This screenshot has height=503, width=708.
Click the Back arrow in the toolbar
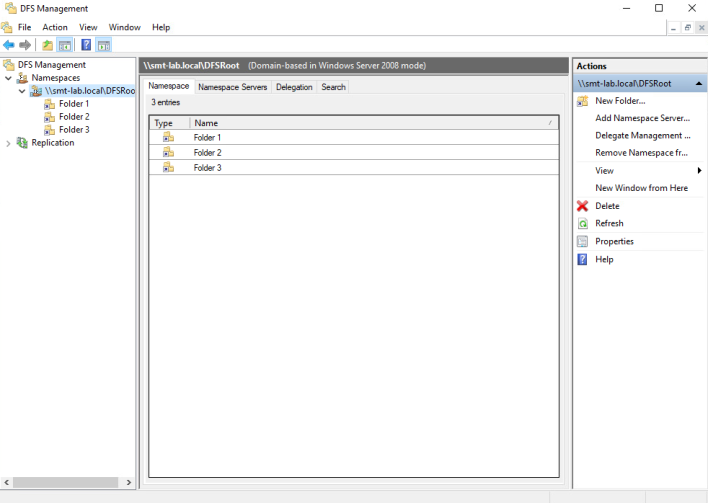pyautogui.click(x=9, y=45)
